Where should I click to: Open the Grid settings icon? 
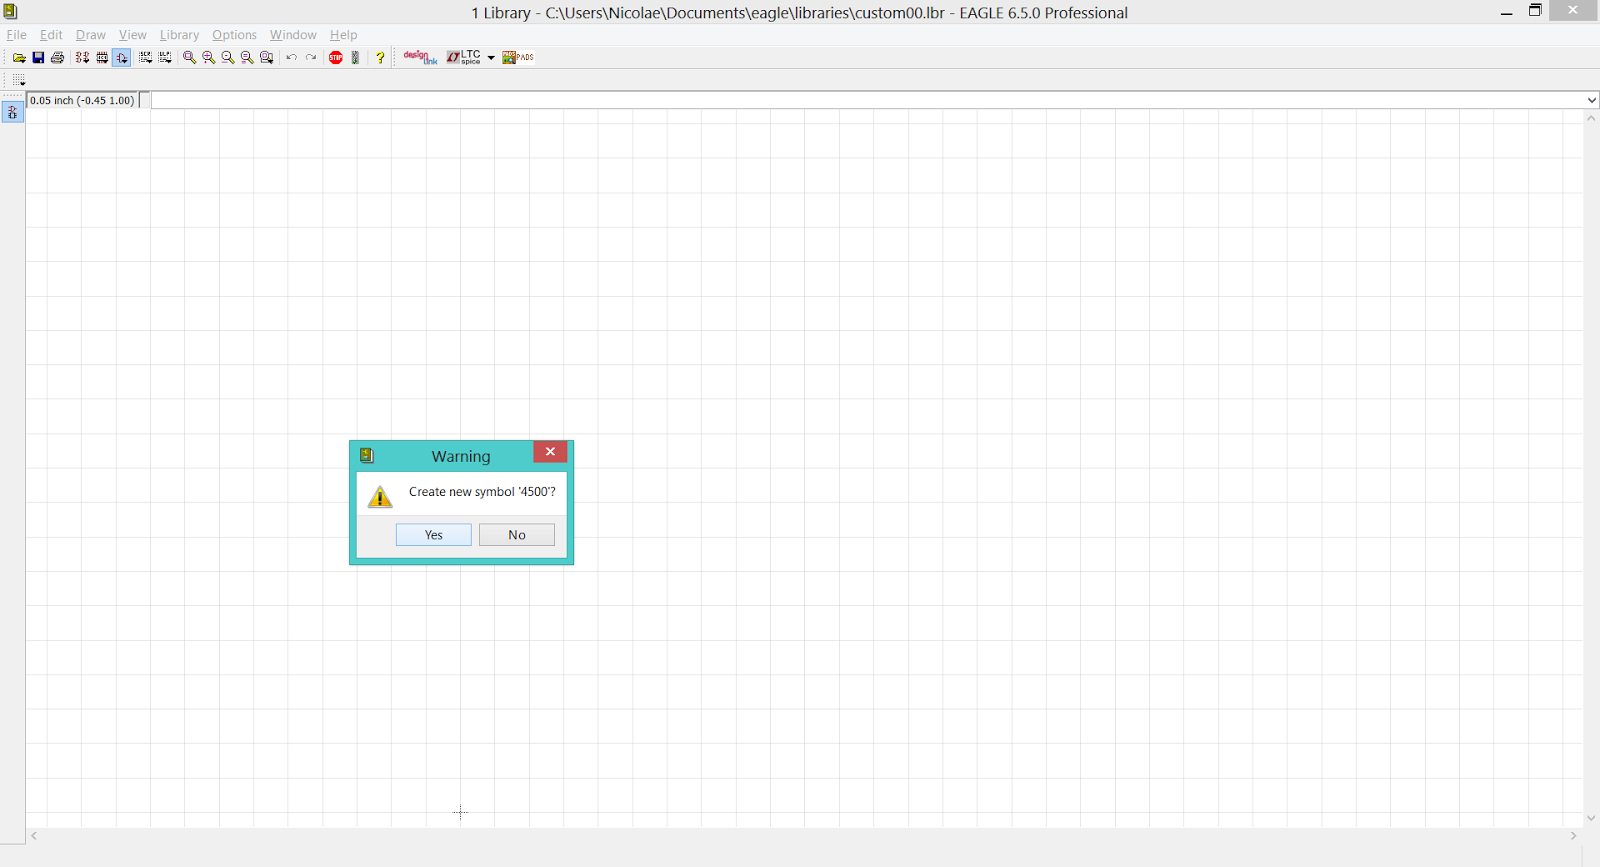19,80
